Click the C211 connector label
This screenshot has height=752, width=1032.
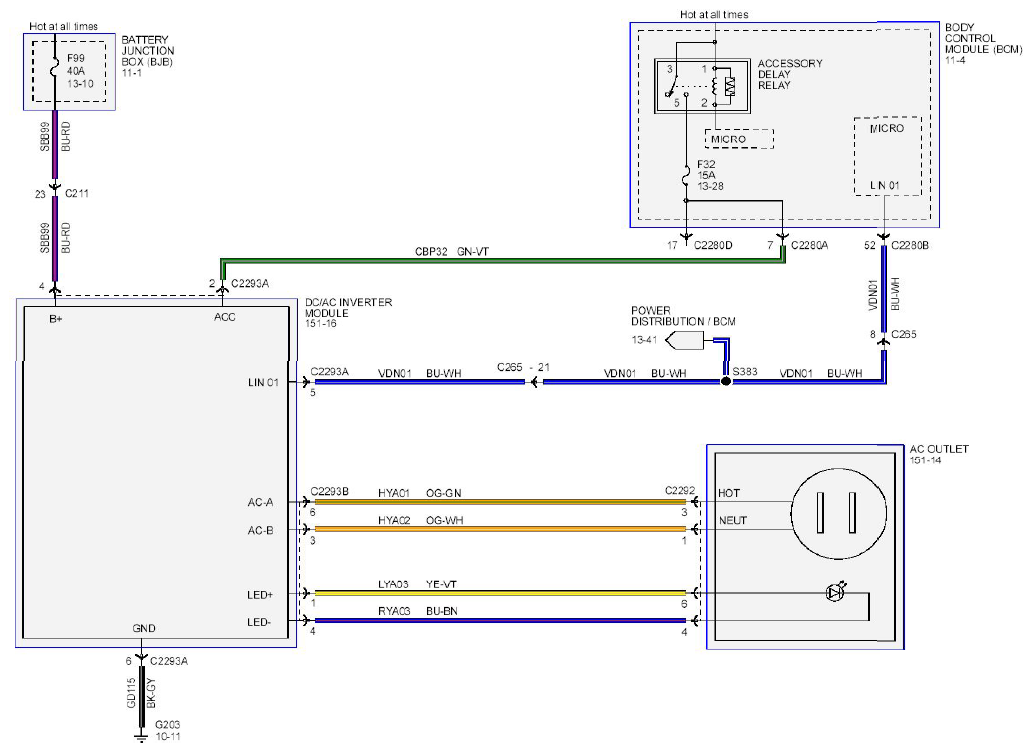[76, 193]
